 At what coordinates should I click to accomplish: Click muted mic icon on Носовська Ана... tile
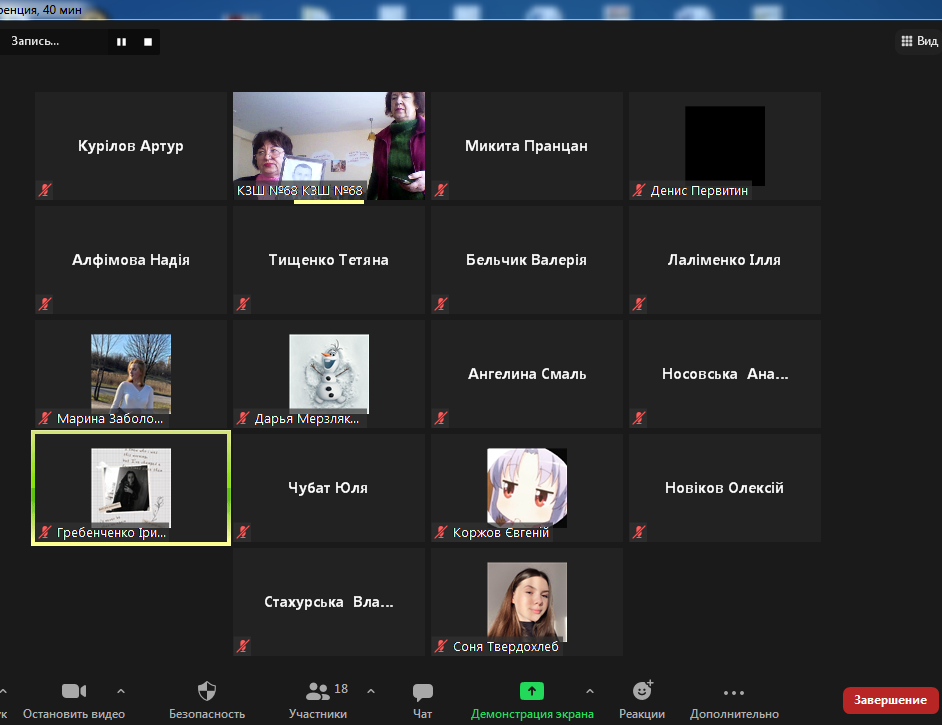pyautogui.click(x=639, y=418)
